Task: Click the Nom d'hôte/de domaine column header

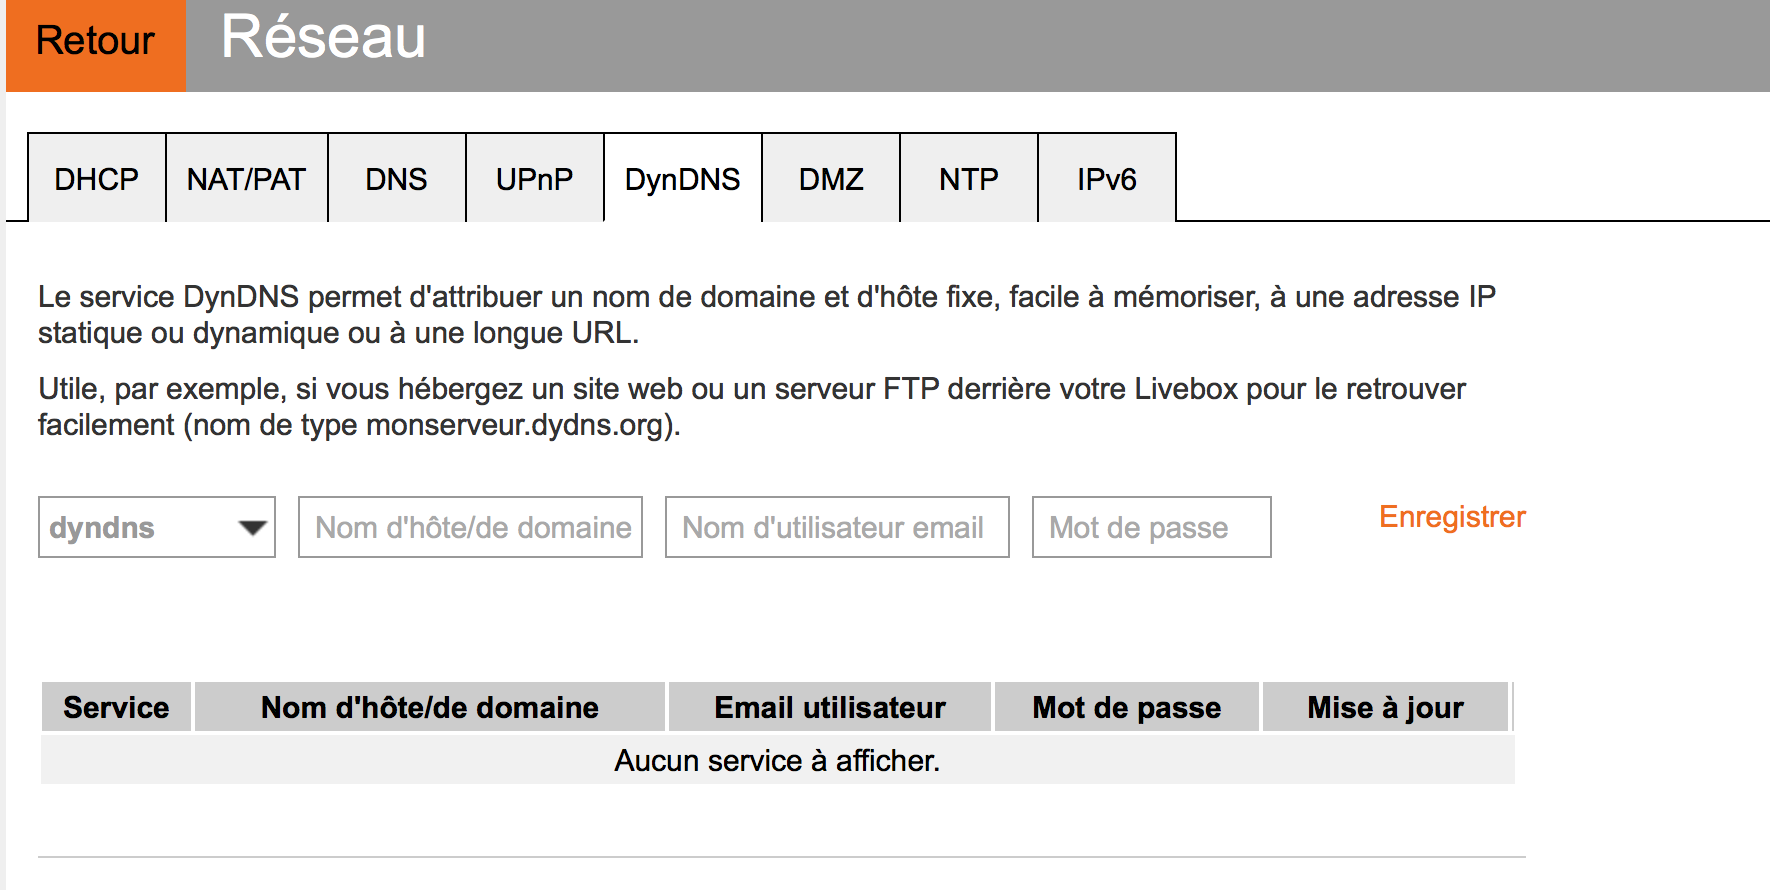Action: [430, 707]
